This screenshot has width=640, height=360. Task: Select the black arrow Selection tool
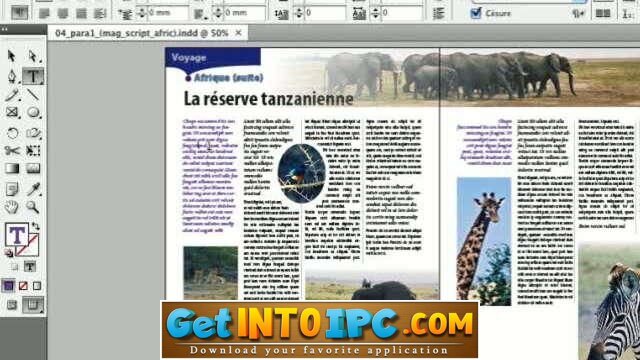point(11,56)
